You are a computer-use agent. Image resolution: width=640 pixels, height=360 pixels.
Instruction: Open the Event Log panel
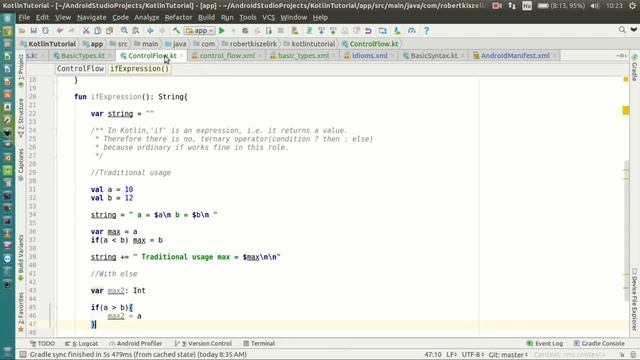tap(544, 344)
